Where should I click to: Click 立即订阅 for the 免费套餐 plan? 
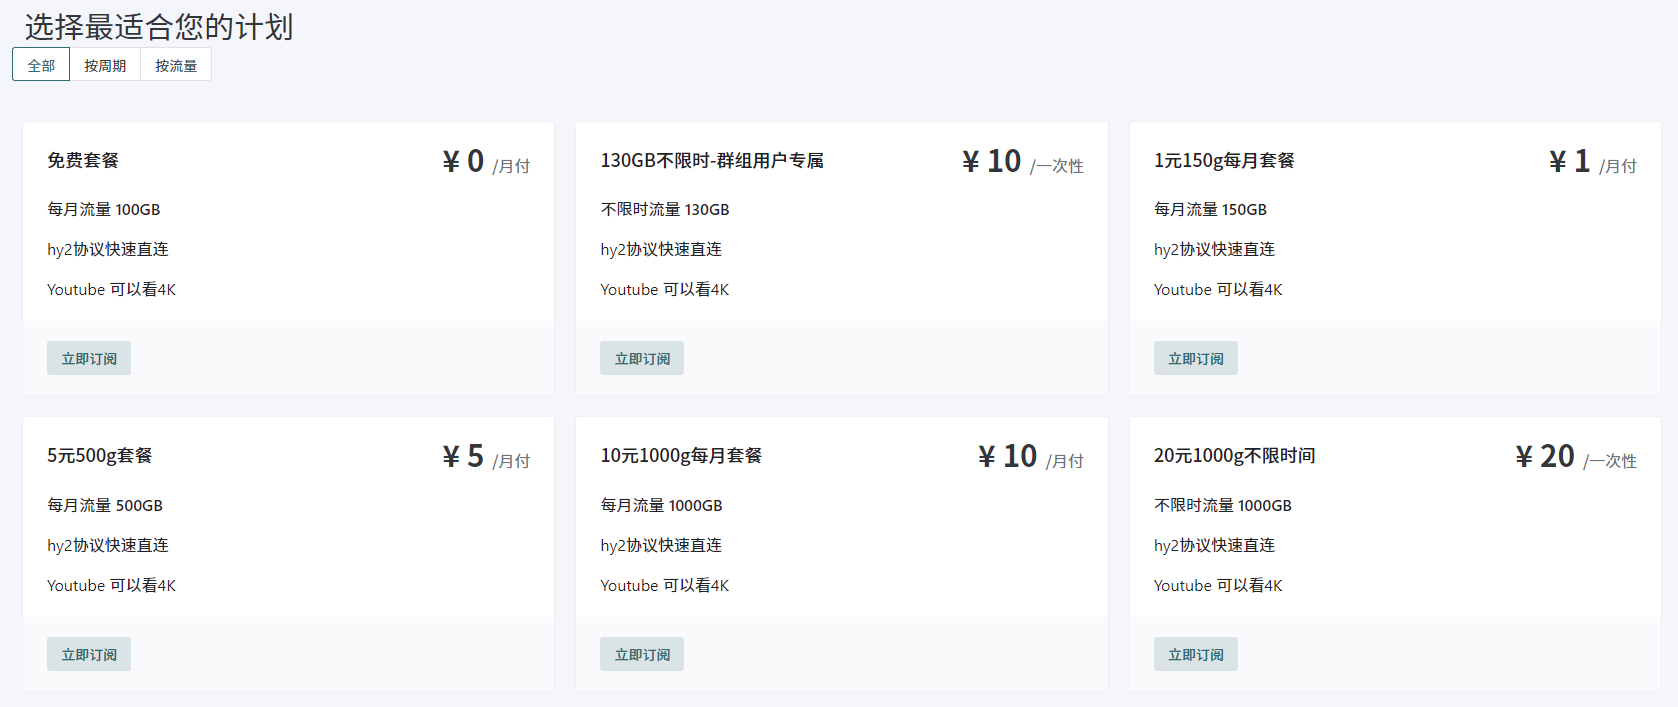click(89, 358)
